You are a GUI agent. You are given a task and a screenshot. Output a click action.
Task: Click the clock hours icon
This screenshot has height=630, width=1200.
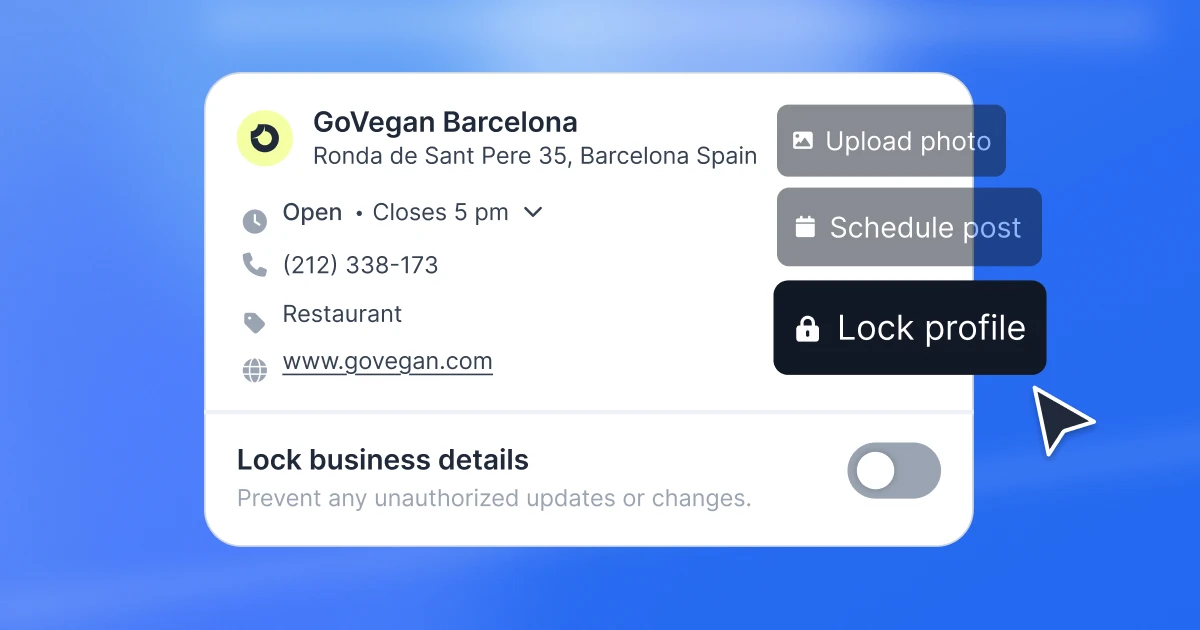[255, 221]
